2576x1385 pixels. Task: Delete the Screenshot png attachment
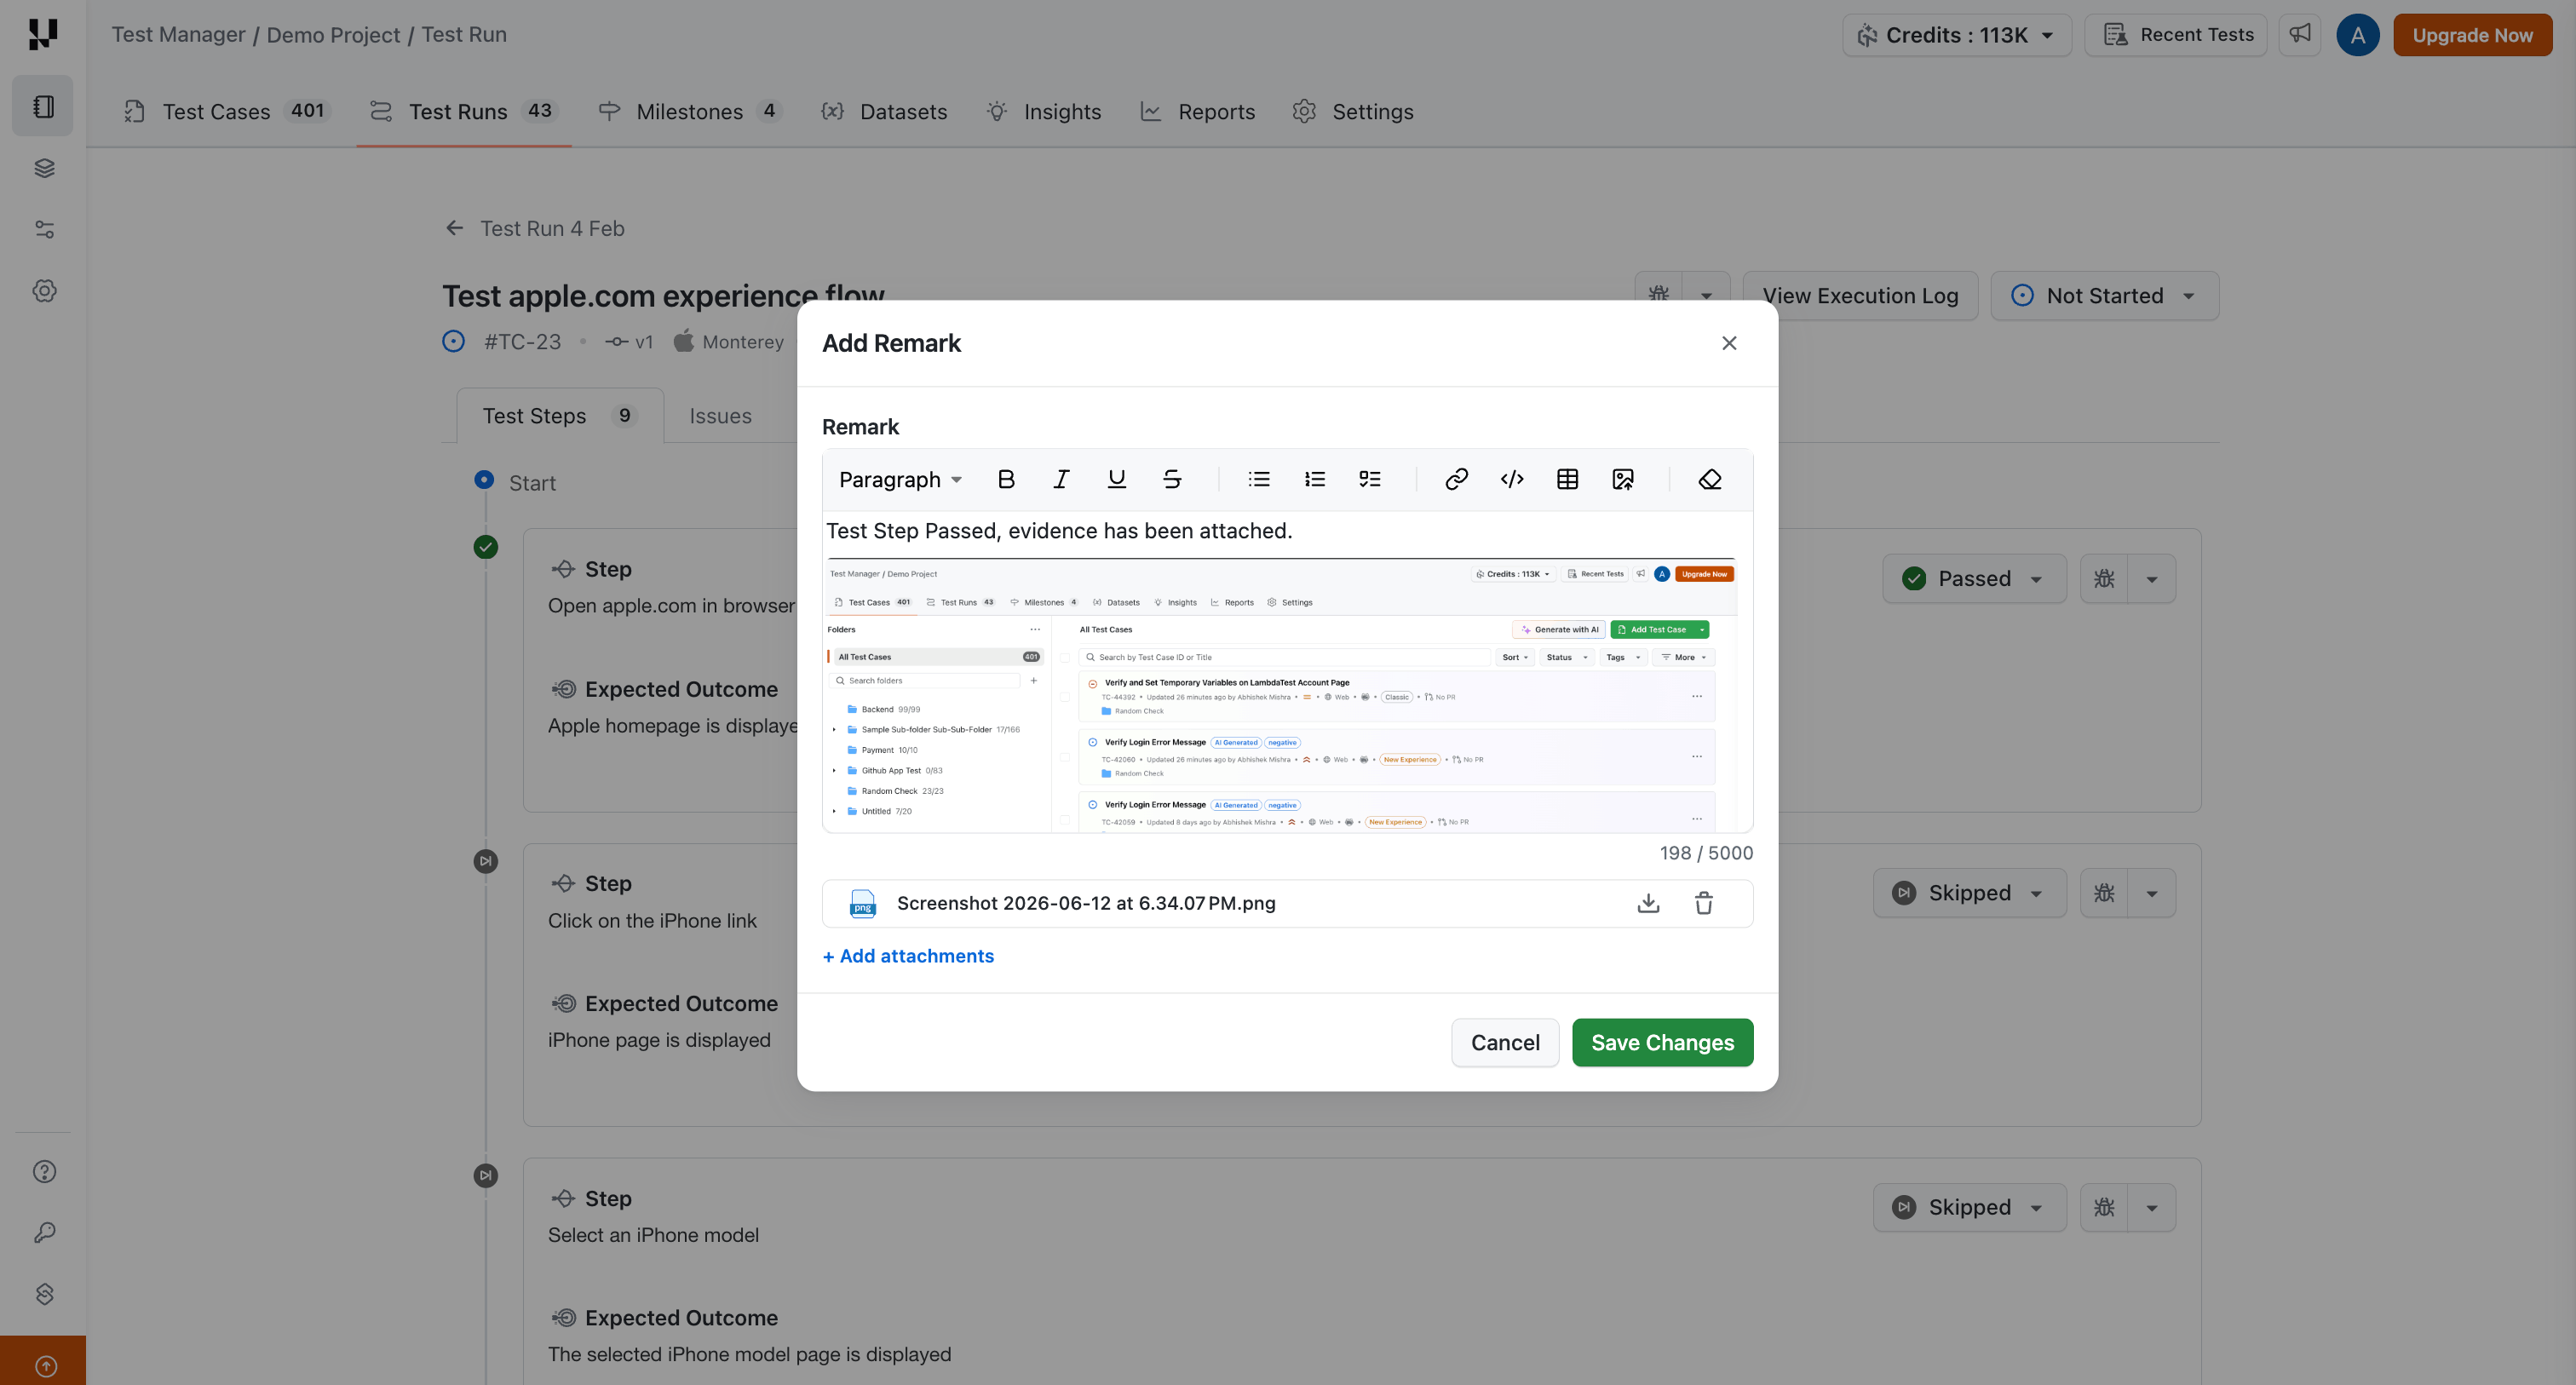pos(1704,903)
